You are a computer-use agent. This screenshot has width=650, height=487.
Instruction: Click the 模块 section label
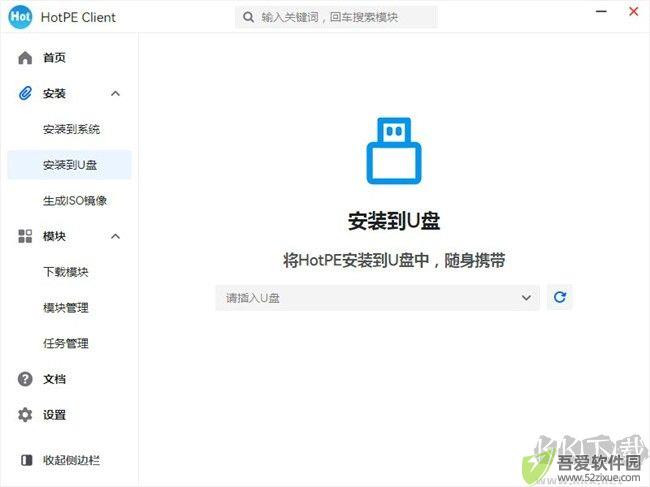coord(54,236)
